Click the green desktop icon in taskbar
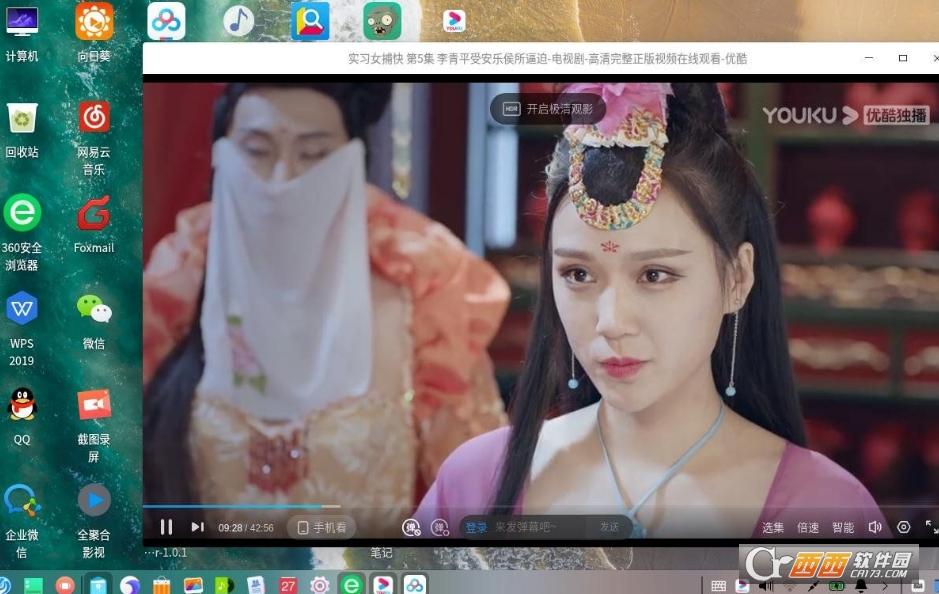Screen dimensions: 939x594 [34, 585]
